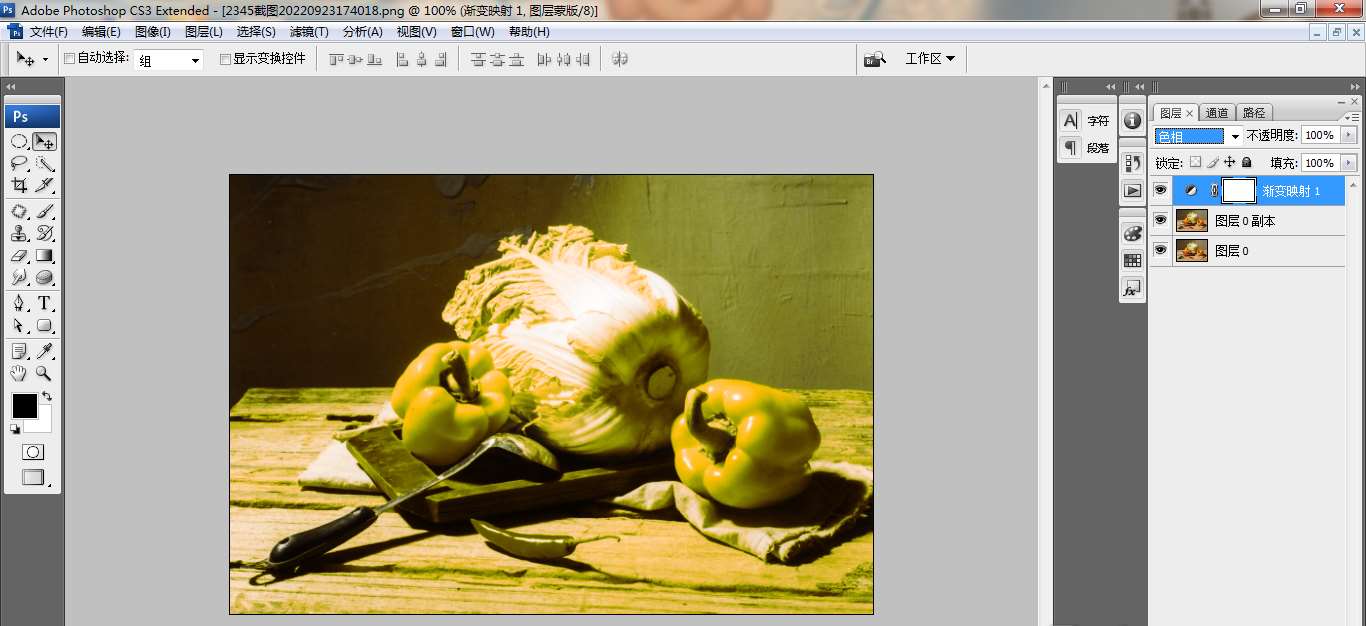Open the 工作区 workspace dropdown
The width and height of the screenshot is (1366, 626).
coord(929,59)
